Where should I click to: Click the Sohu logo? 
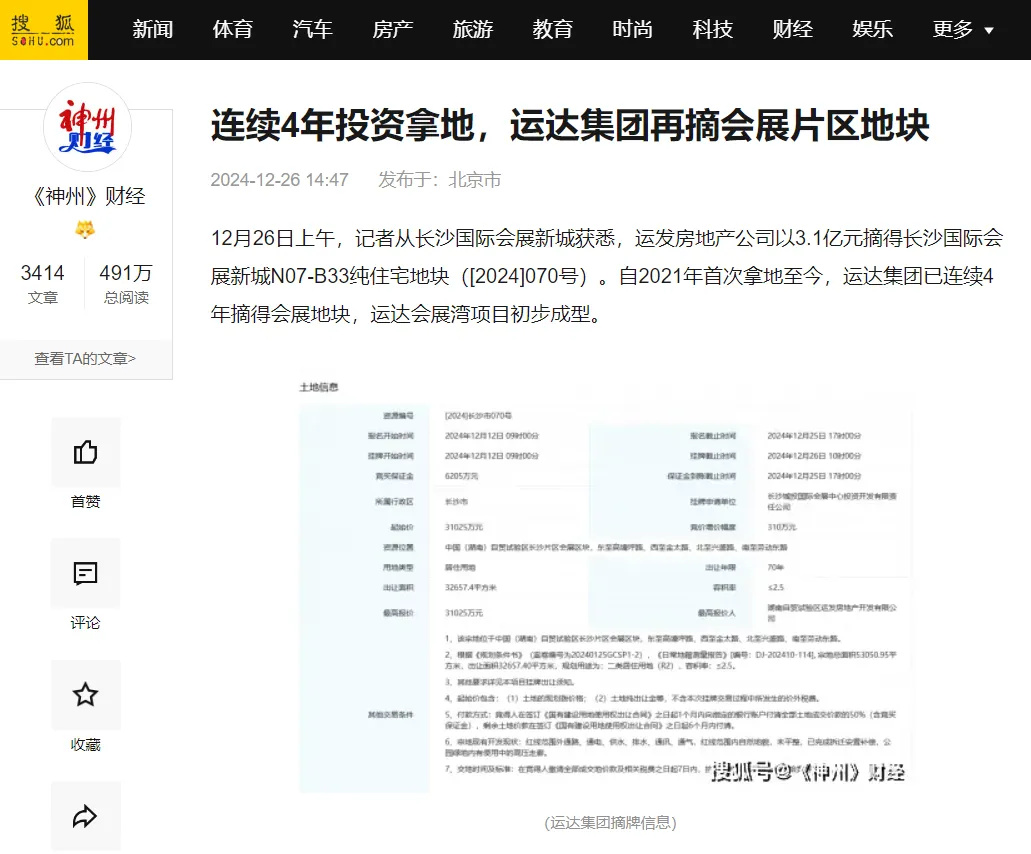click(x=43, y=30)
